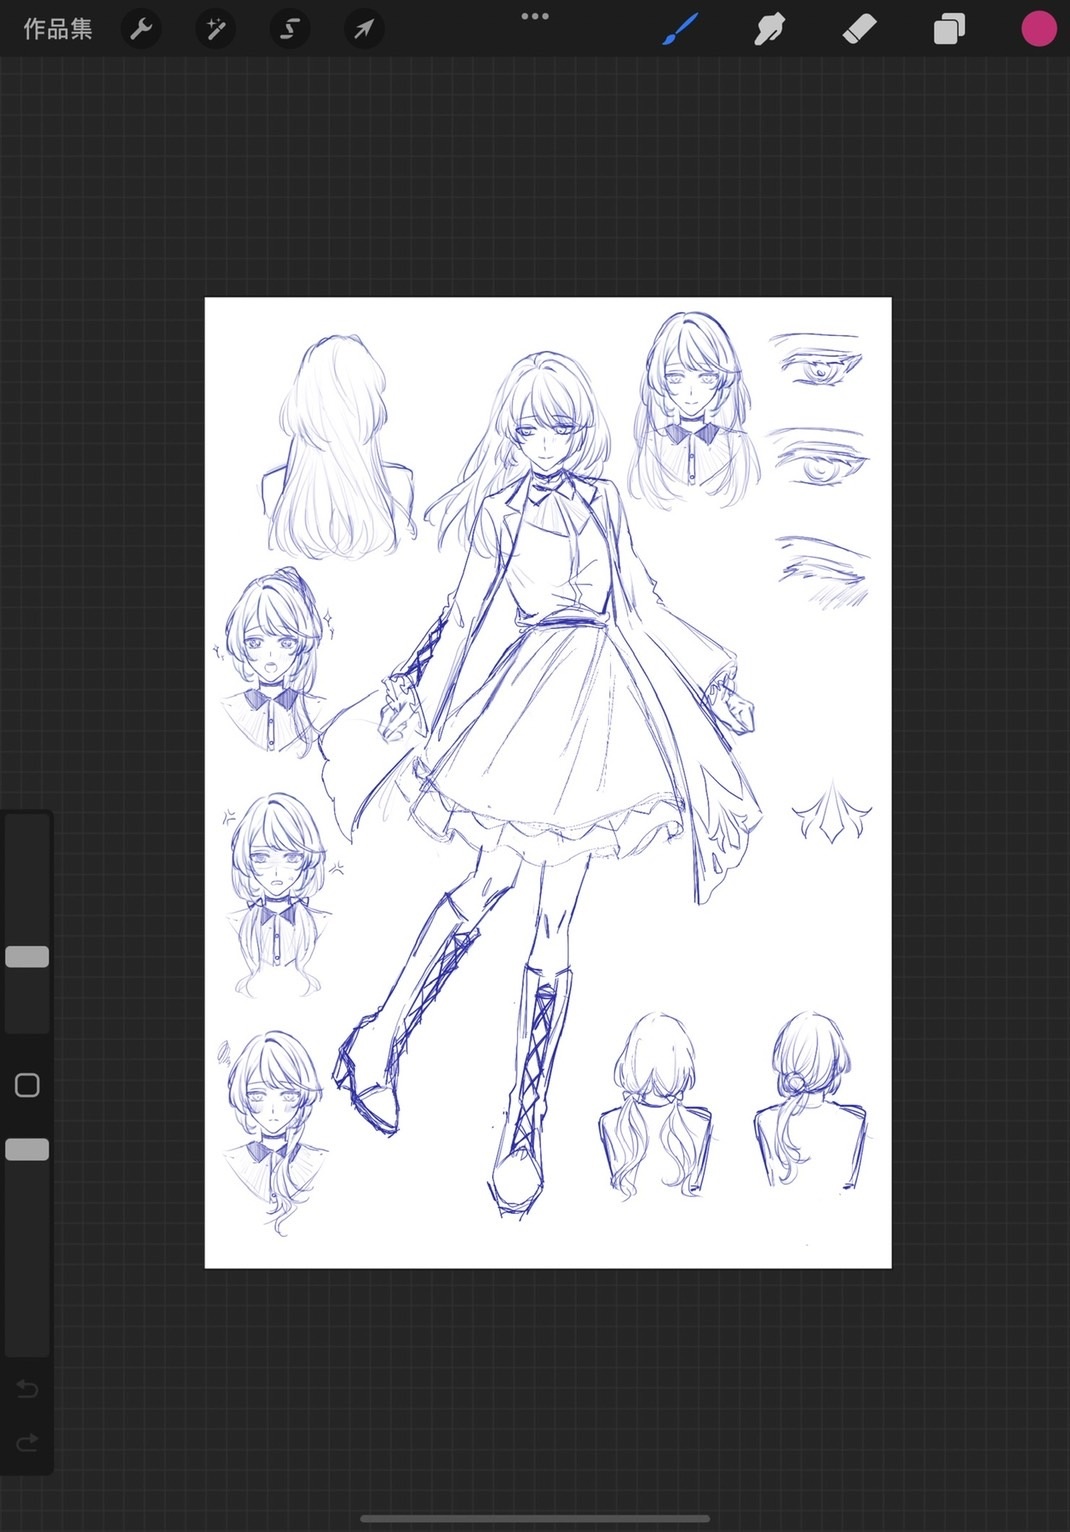Image resolution: width=1070 pixels, height=1532 pixels.
Task: Select the Brush tool
Action: [680, 29]
